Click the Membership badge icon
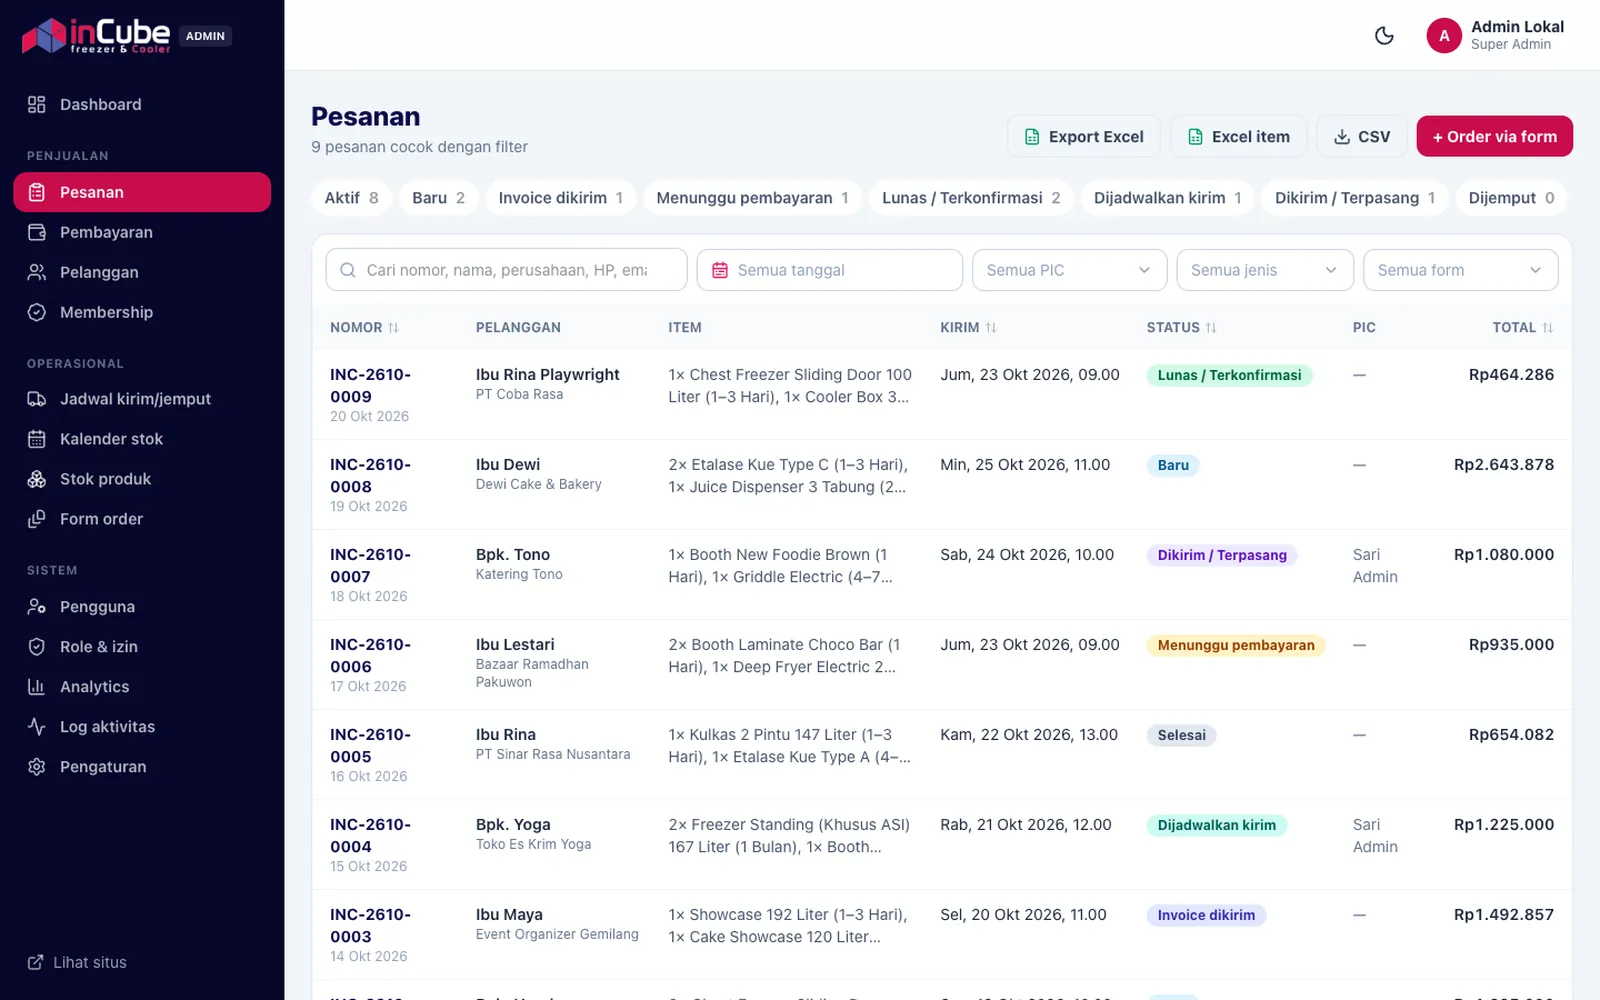Image resolution: width=1600 pixels, height=1000 pixels. (37, 312)
